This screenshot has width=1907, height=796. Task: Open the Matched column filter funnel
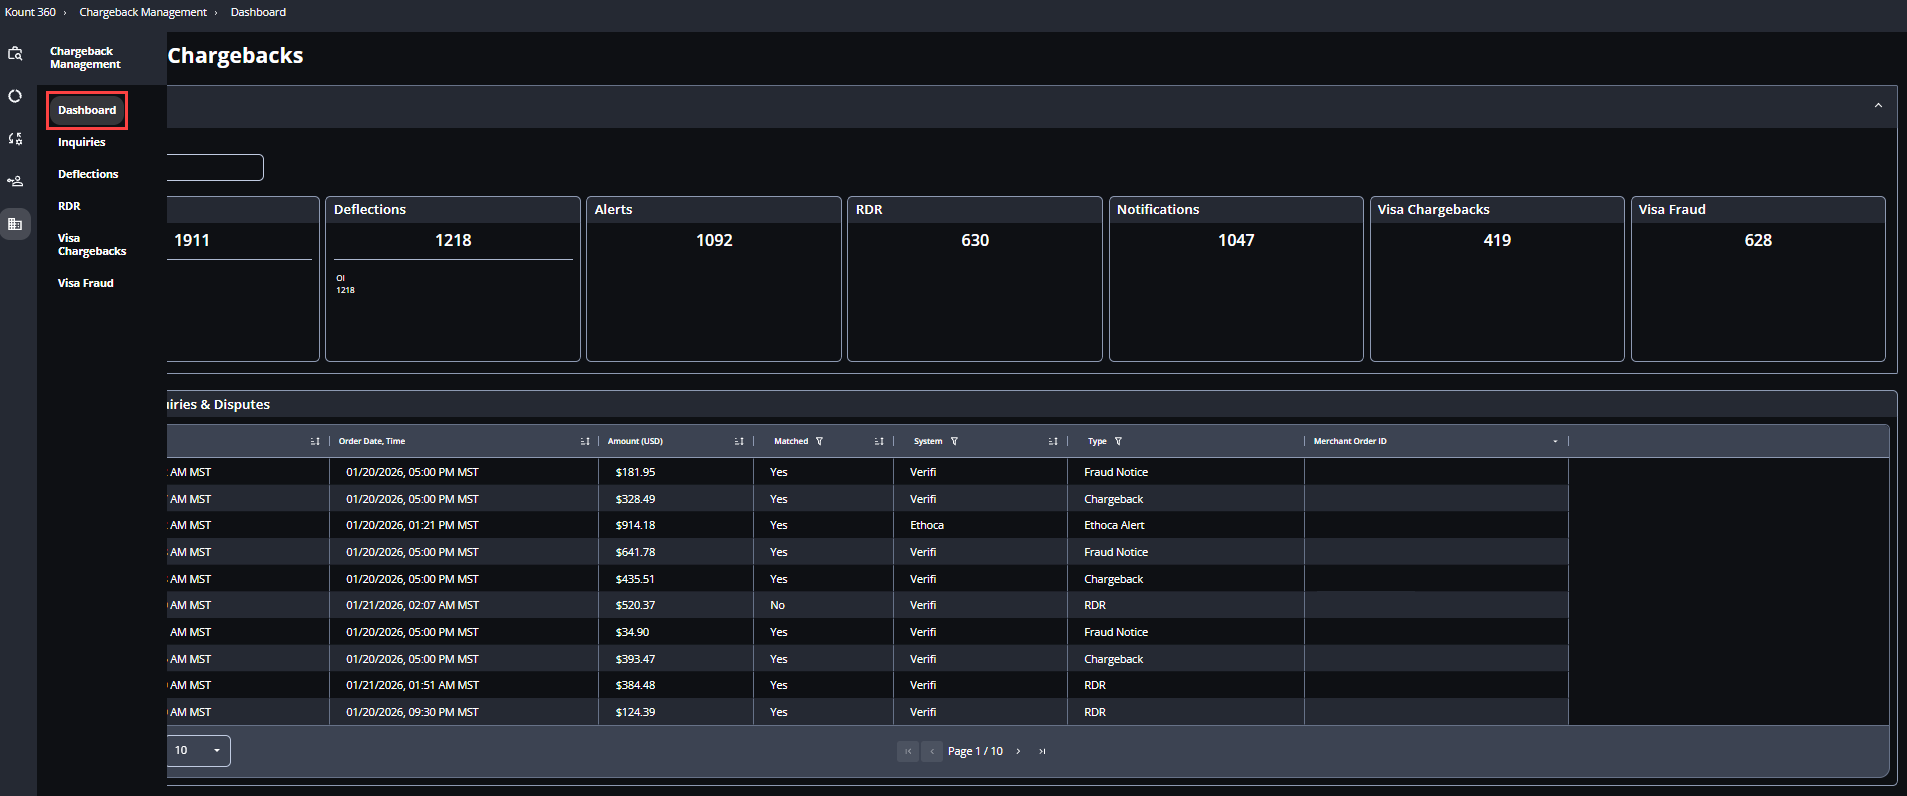[x=819, y=441]
